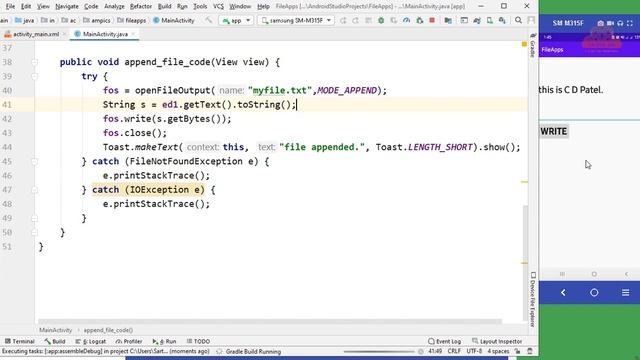Tap the WRITE button on the phone screen
The height and width of the screenshot is (360, 640).
(554, 131)
